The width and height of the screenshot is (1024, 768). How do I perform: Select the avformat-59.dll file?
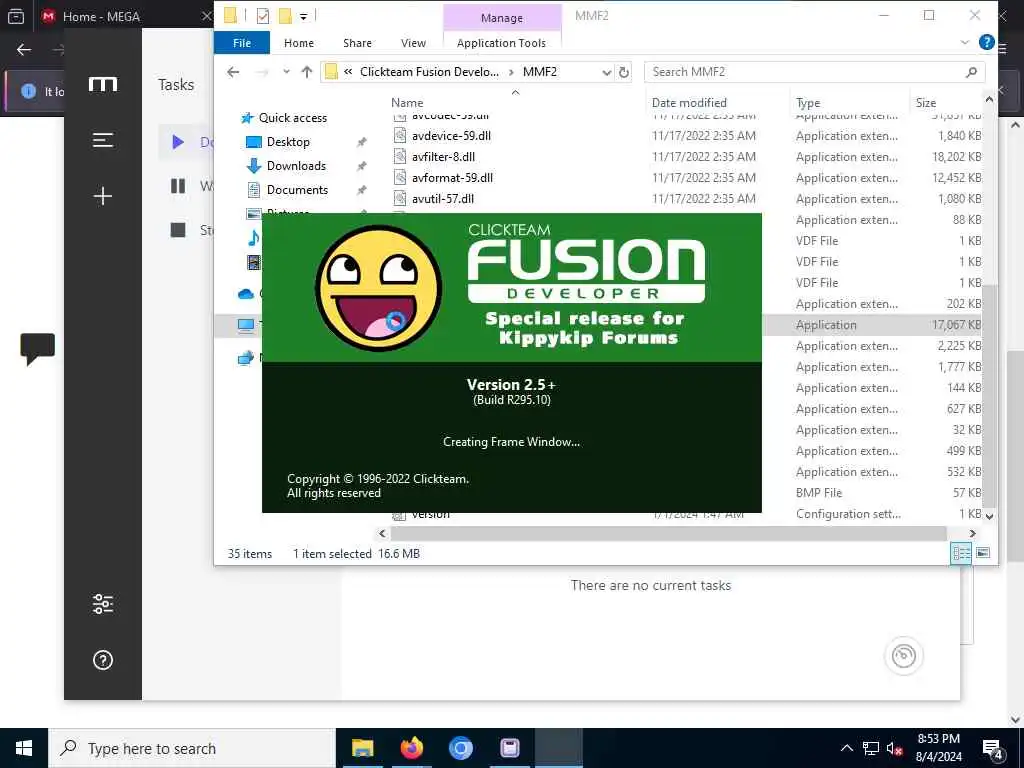point(452,178)
